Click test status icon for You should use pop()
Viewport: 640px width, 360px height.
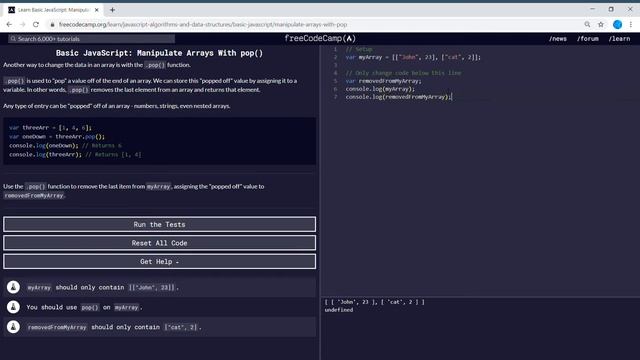(x=13, y=307)
